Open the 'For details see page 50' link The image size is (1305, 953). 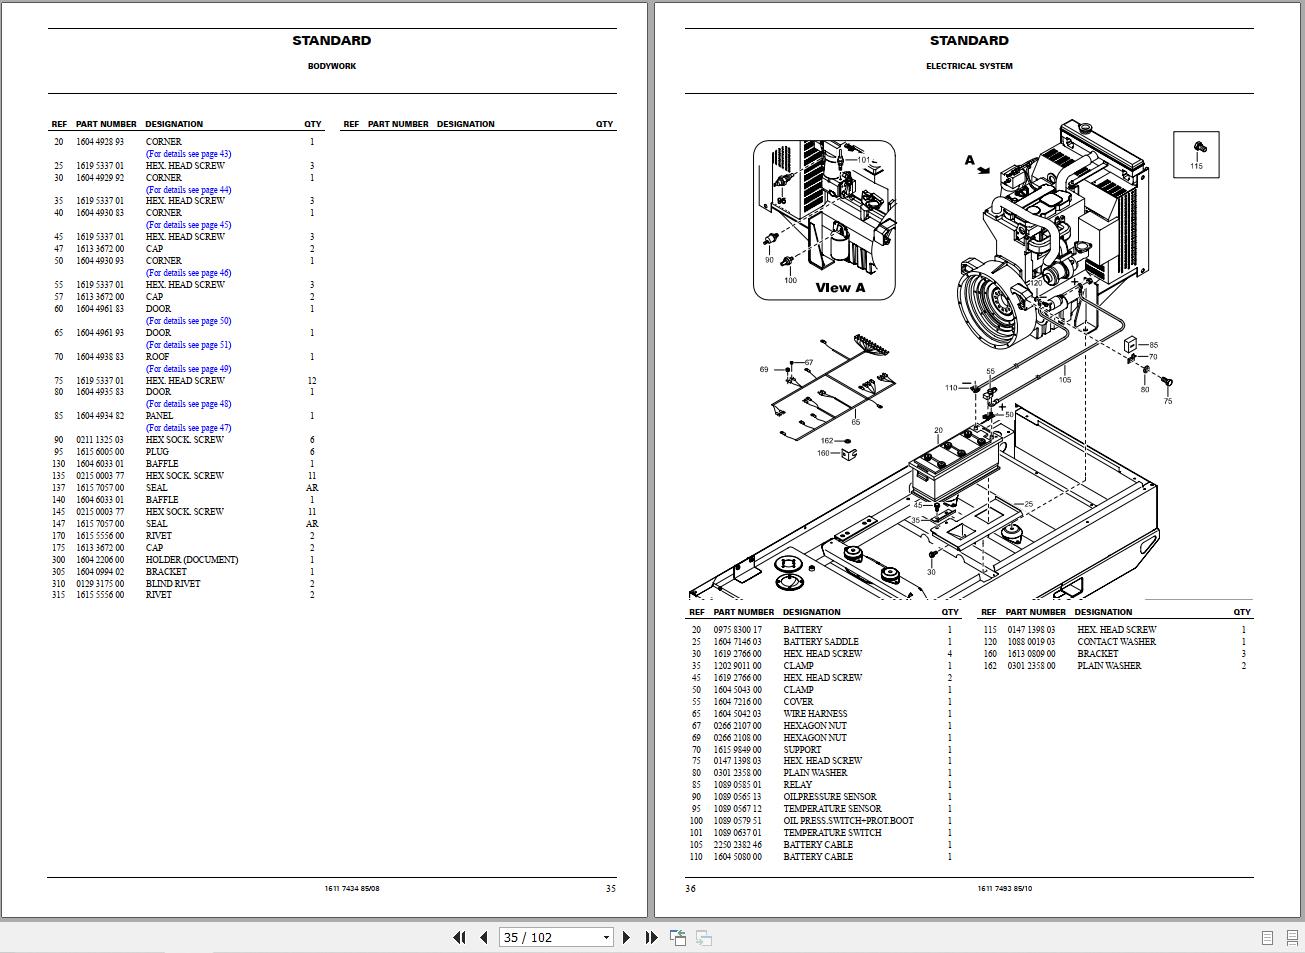pos(187,320)
